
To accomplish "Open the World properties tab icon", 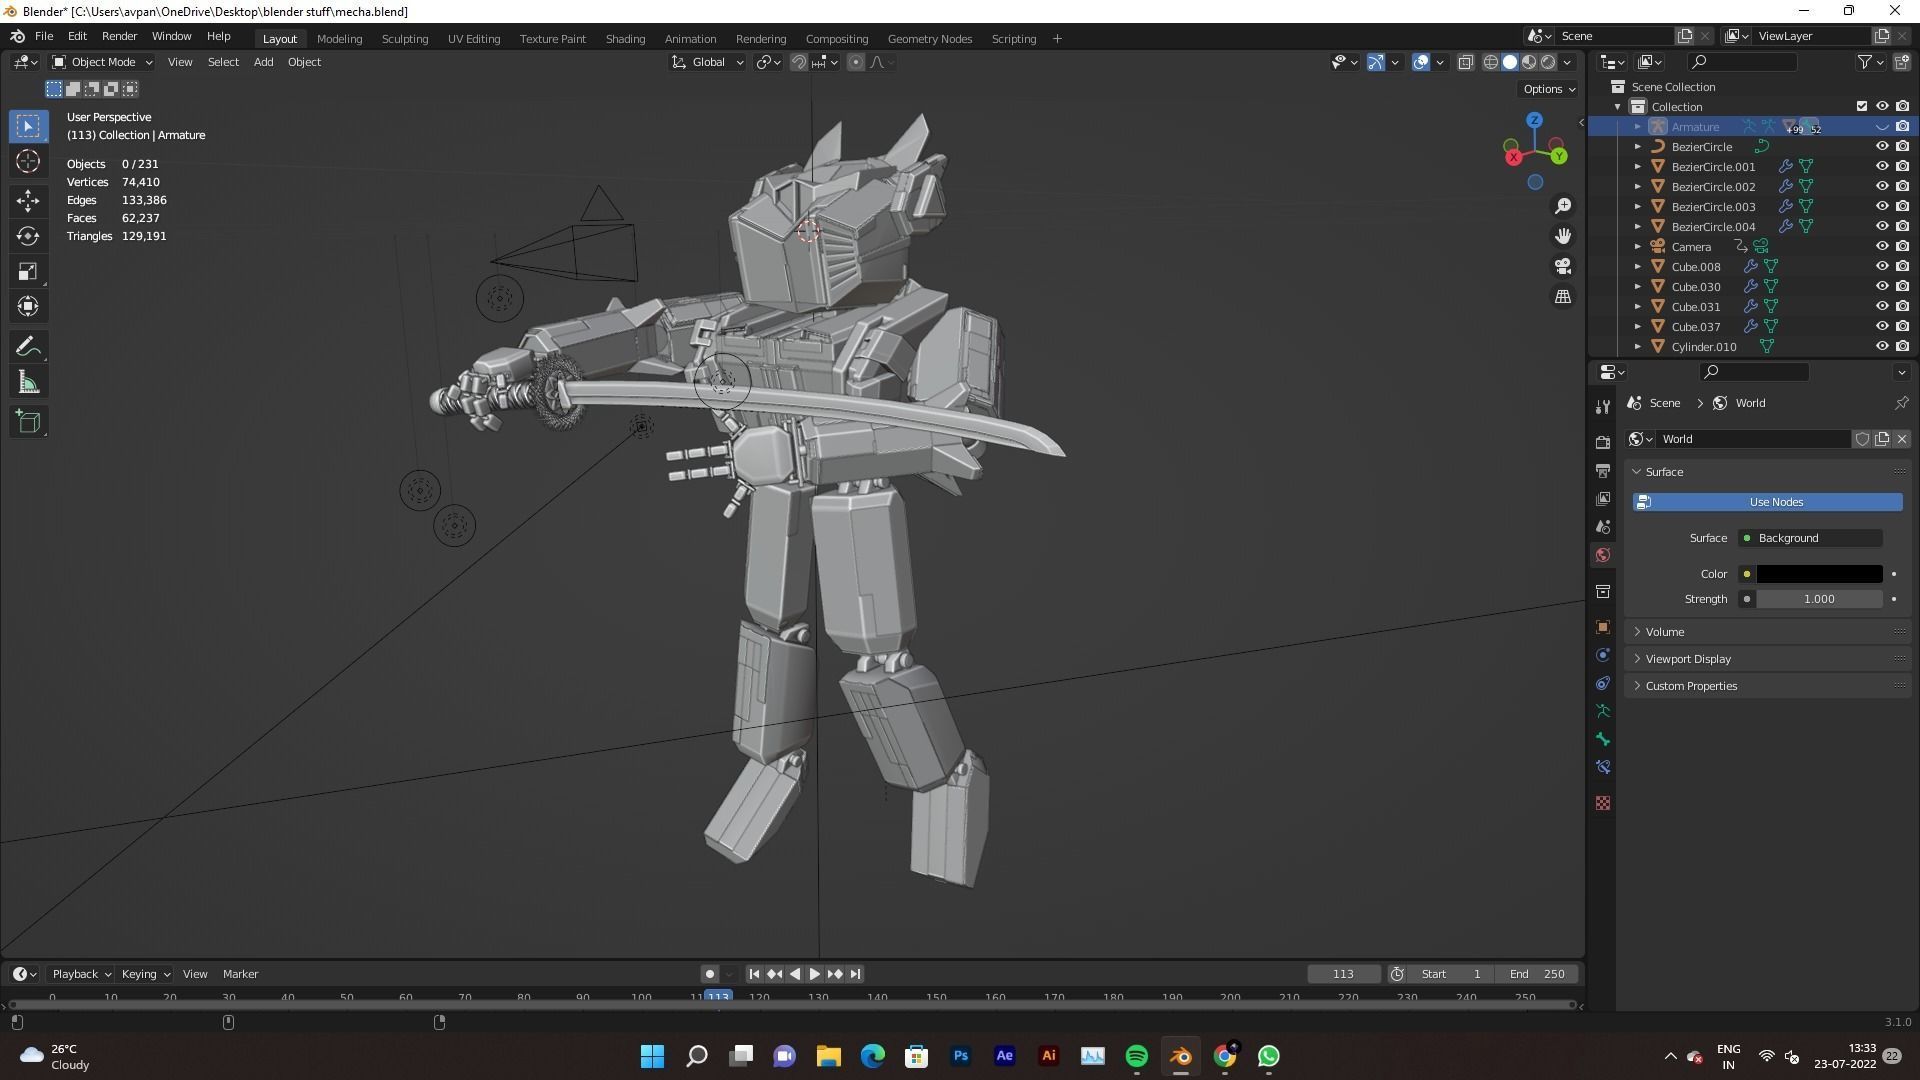I will click(x=1602, y=555).
